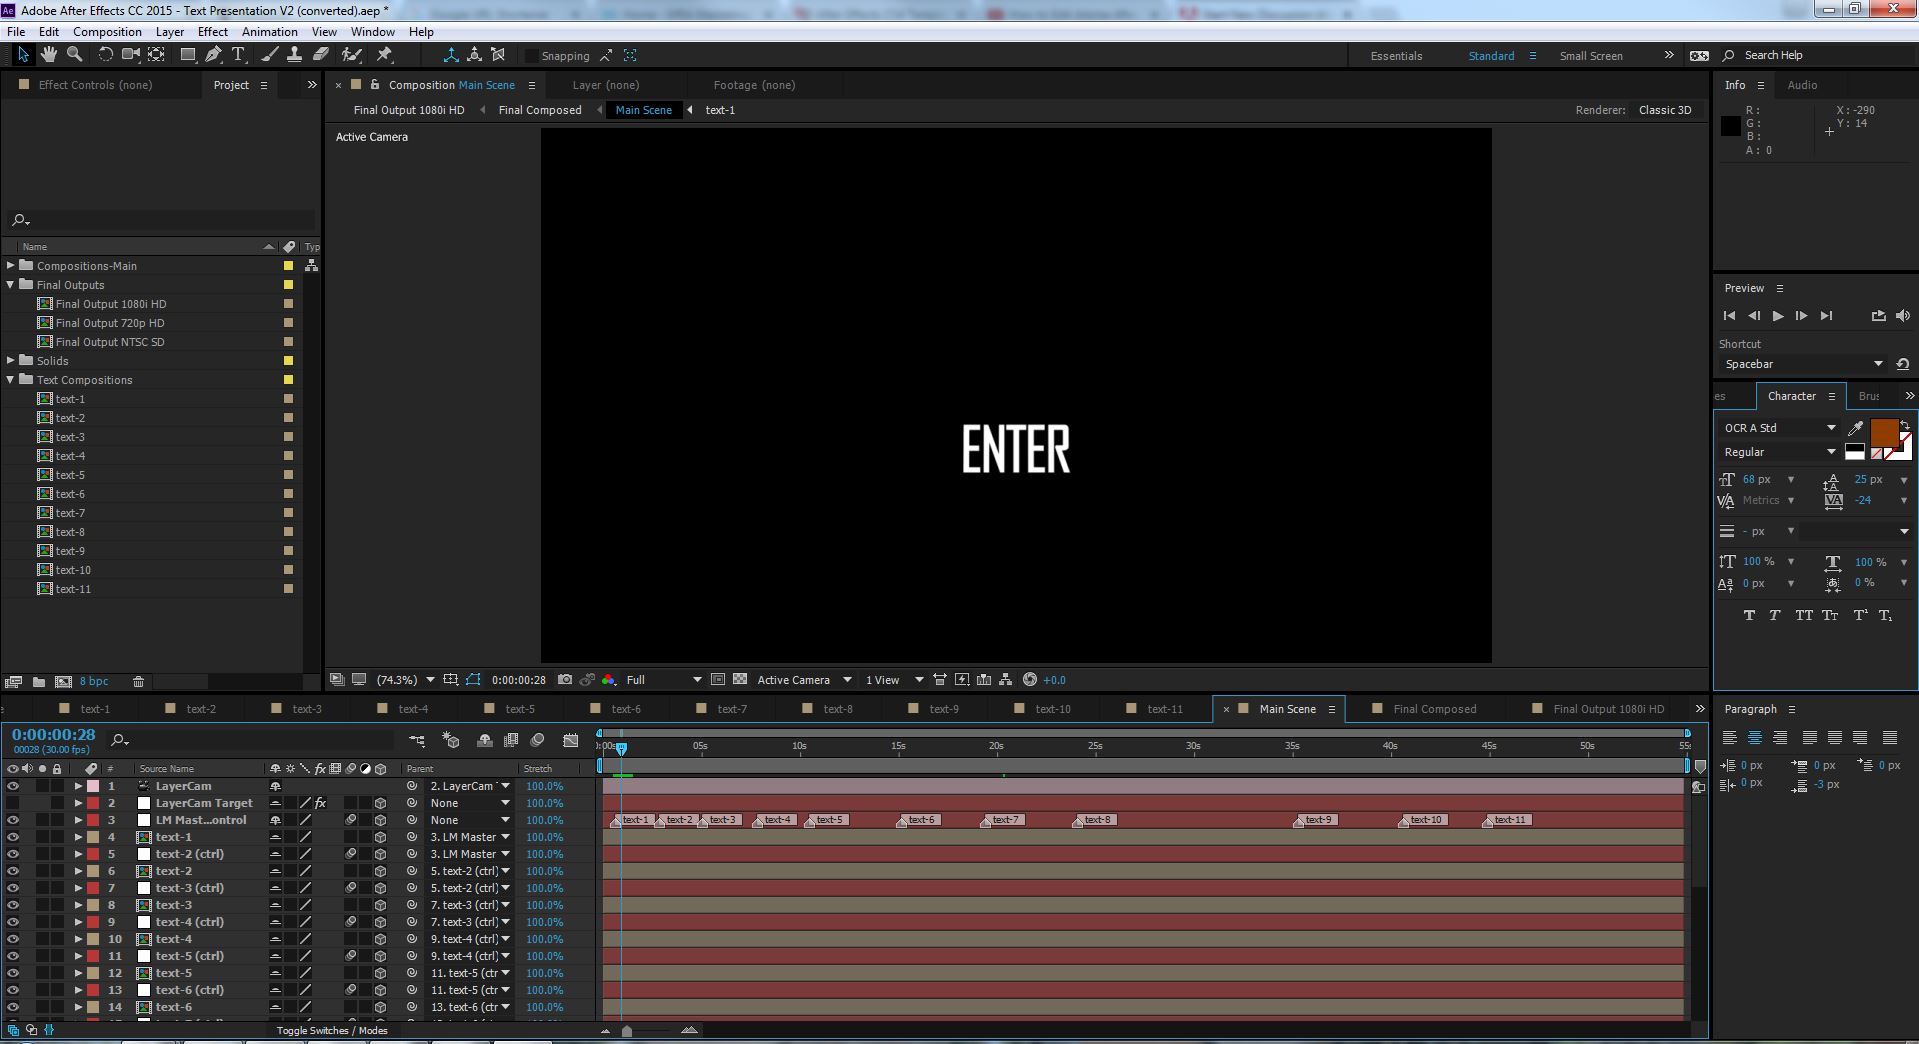Collapse the Text Compositions folder
Viewport: 1919px width, 1044px height.
(13, 380)
